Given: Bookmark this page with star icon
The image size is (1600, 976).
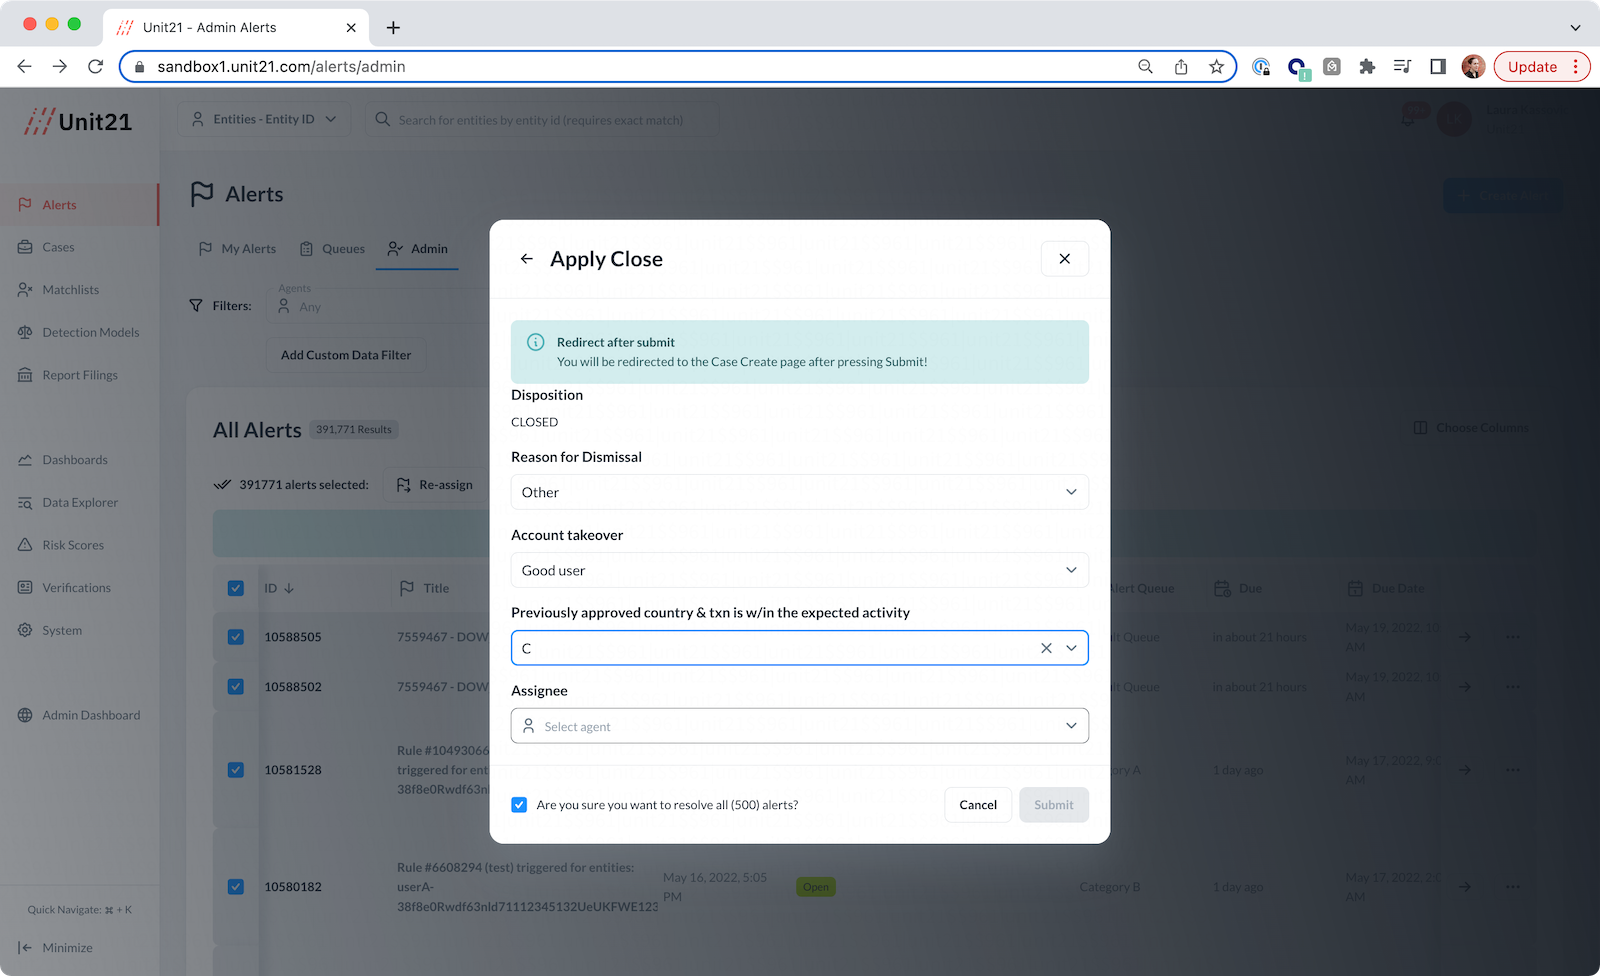Looking at the screenshot, I should coord(1216,67).
